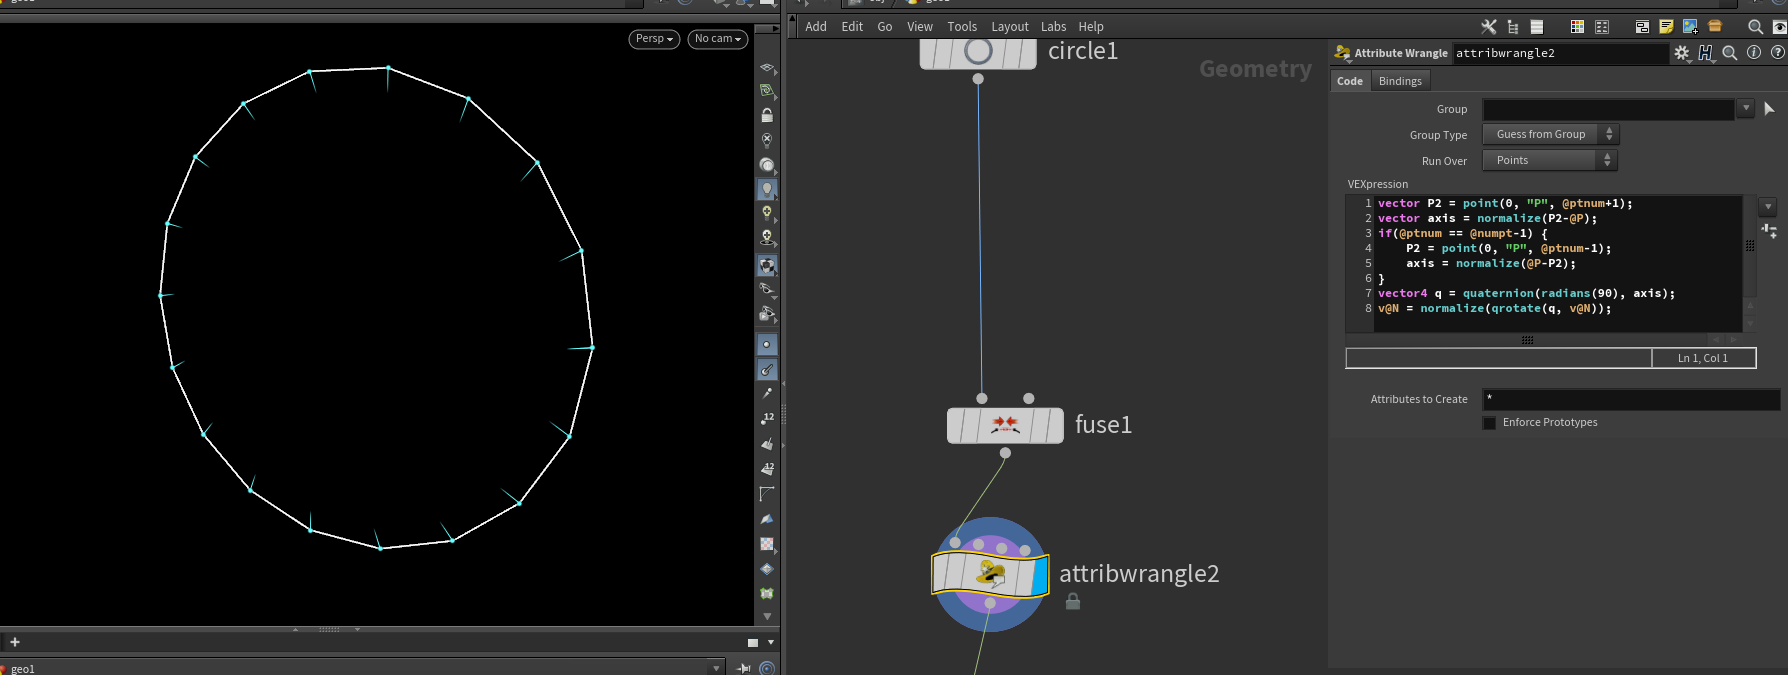The height and width of the screenshot is (675, 1788).
Task: Switch to the Bindings tab
Action: click(1400, 81)
